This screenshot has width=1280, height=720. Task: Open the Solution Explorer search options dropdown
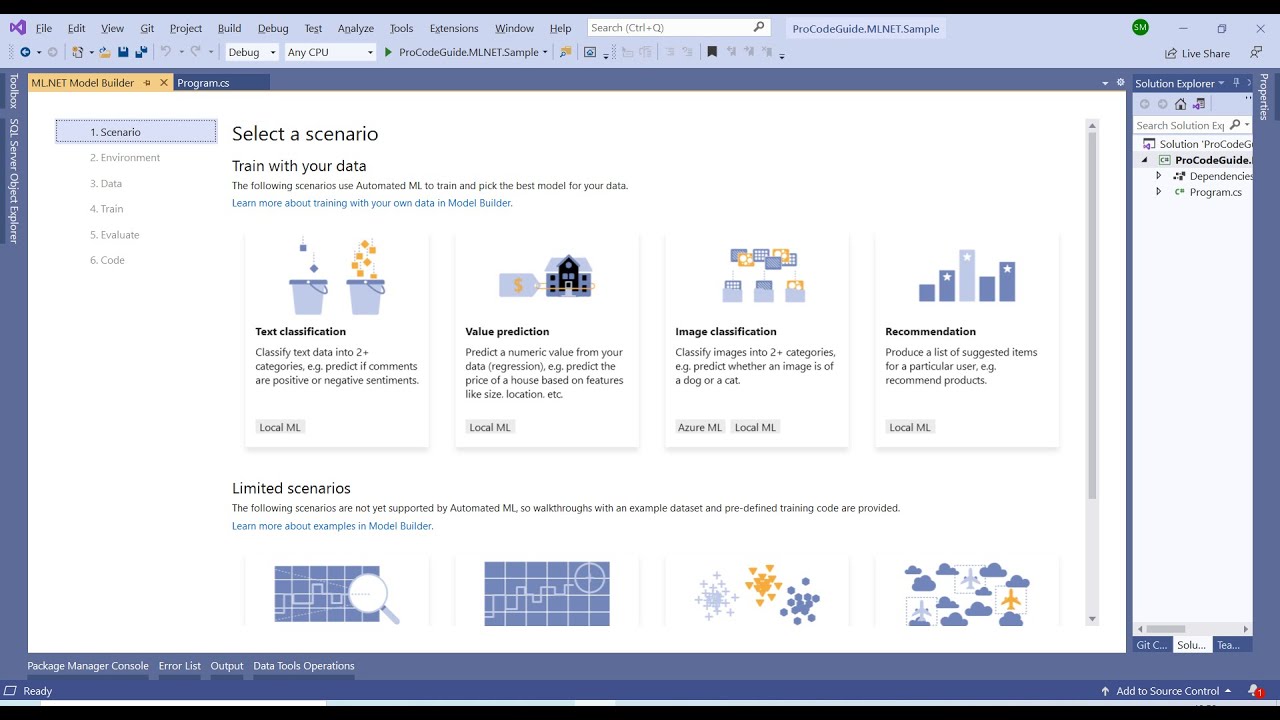pos(1246,125)
